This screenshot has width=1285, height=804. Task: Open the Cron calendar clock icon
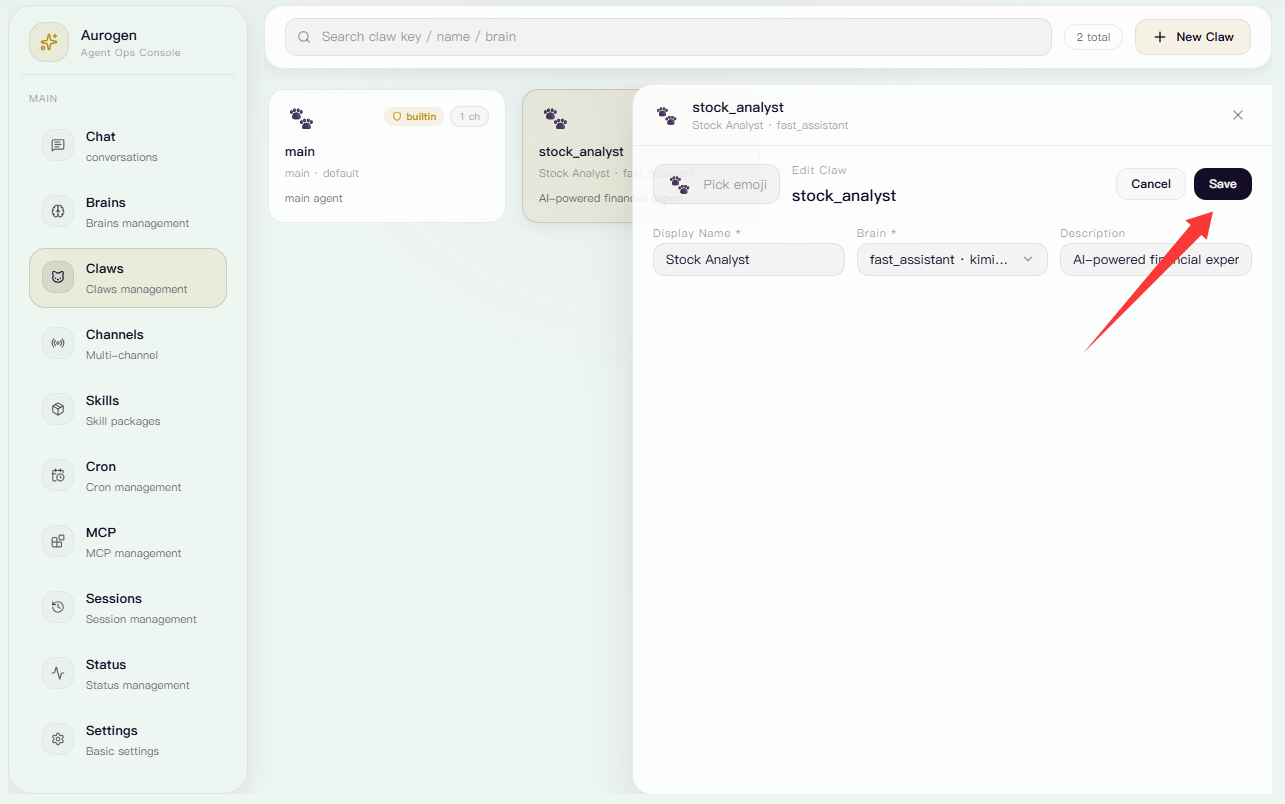point(58,475)
